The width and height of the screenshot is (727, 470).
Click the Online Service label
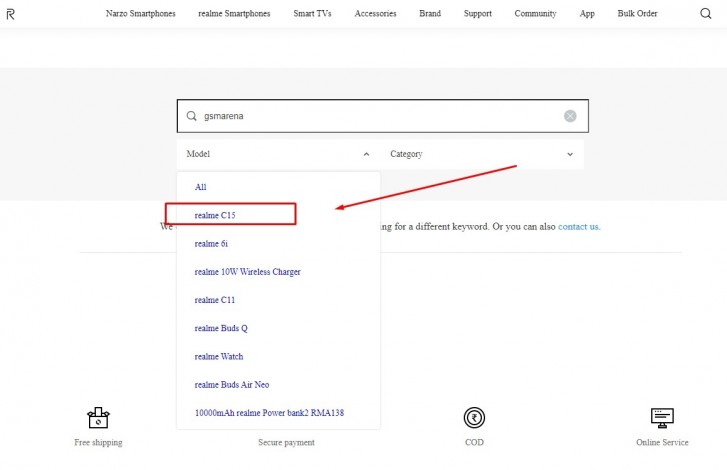[662, 442]
